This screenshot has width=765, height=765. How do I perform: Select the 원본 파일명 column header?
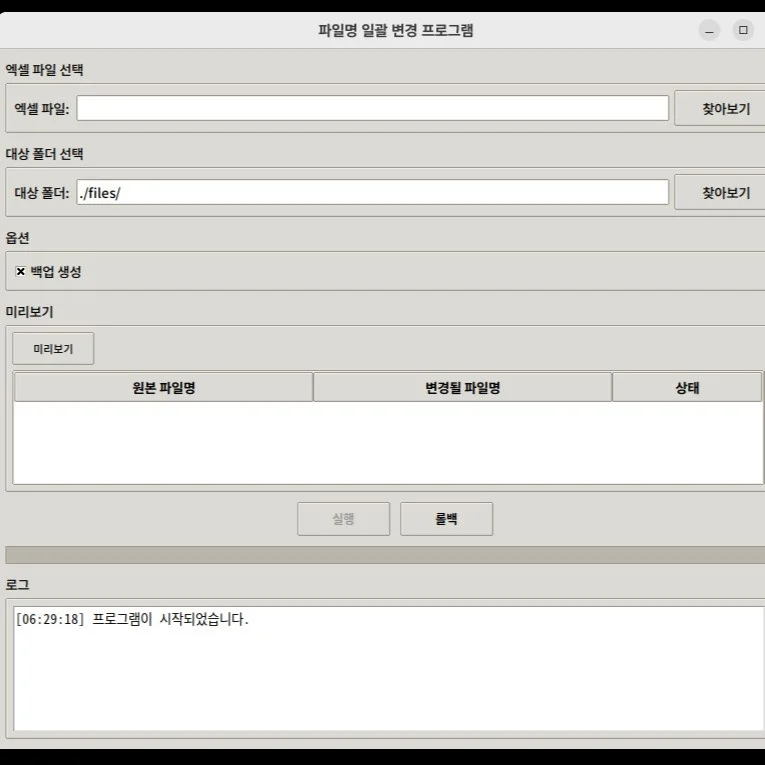(163, 387)
